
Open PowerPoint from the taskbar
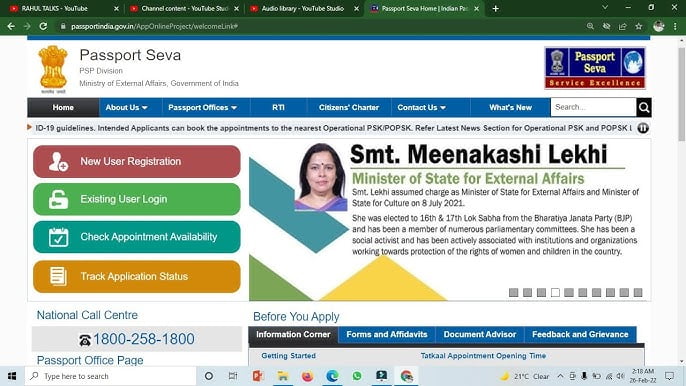(258, 376)
